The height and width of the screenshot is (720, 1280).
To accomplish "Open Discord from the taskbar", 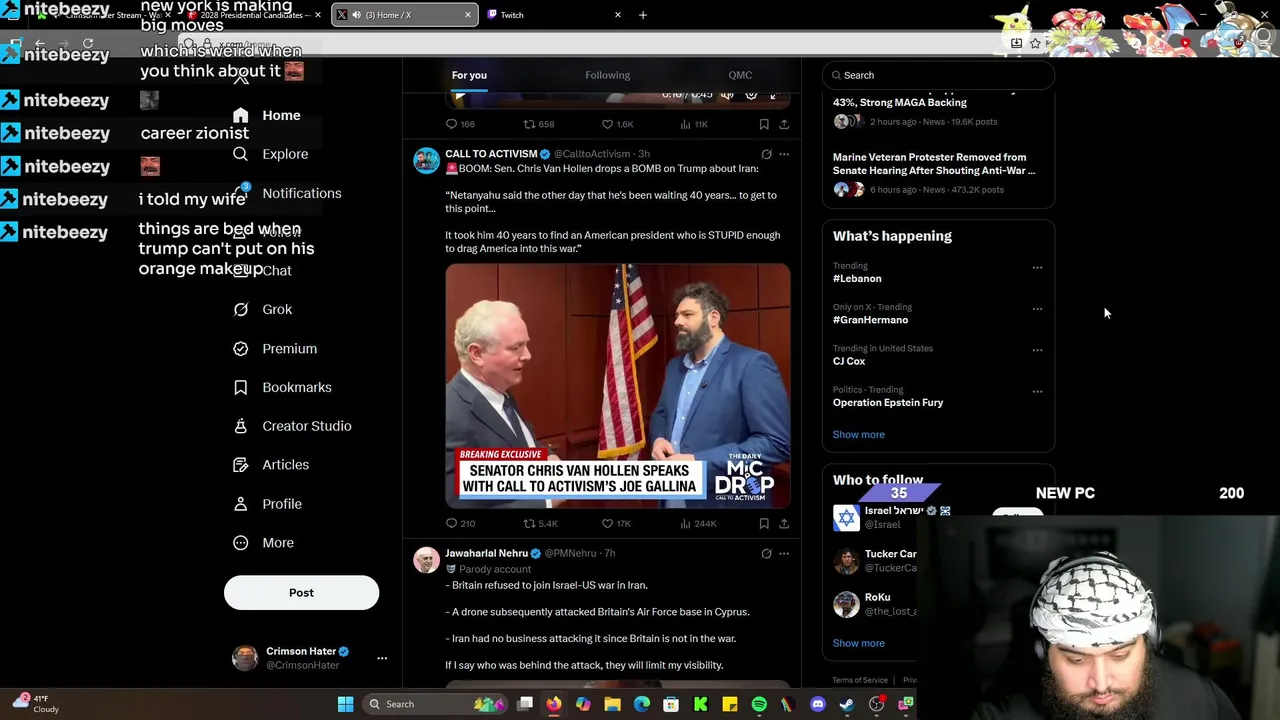I will tap(817, 704).
